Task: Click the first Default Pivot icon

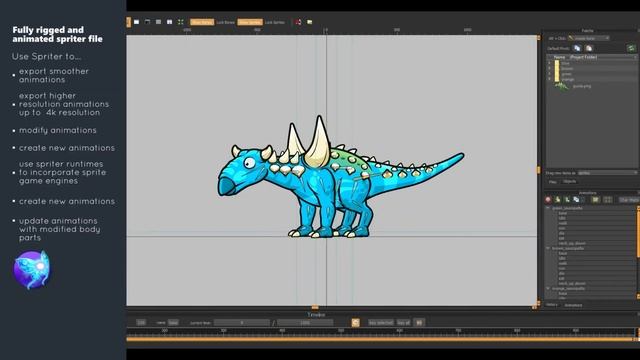Action: (x=577, y=48)
